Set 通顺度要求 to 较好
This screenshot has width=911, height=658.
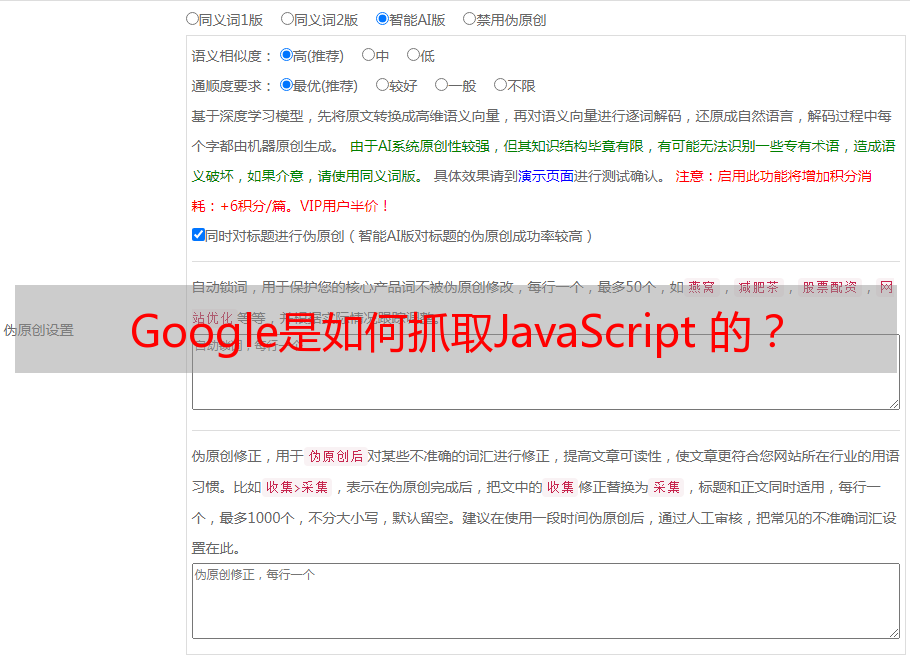382,85
